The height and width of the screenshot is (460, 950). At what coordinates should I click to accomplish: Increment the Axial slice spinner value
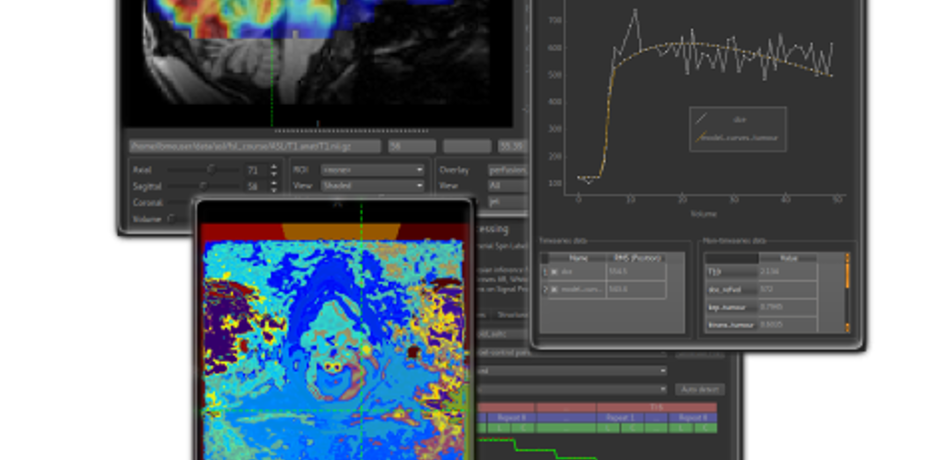[274, 166]
